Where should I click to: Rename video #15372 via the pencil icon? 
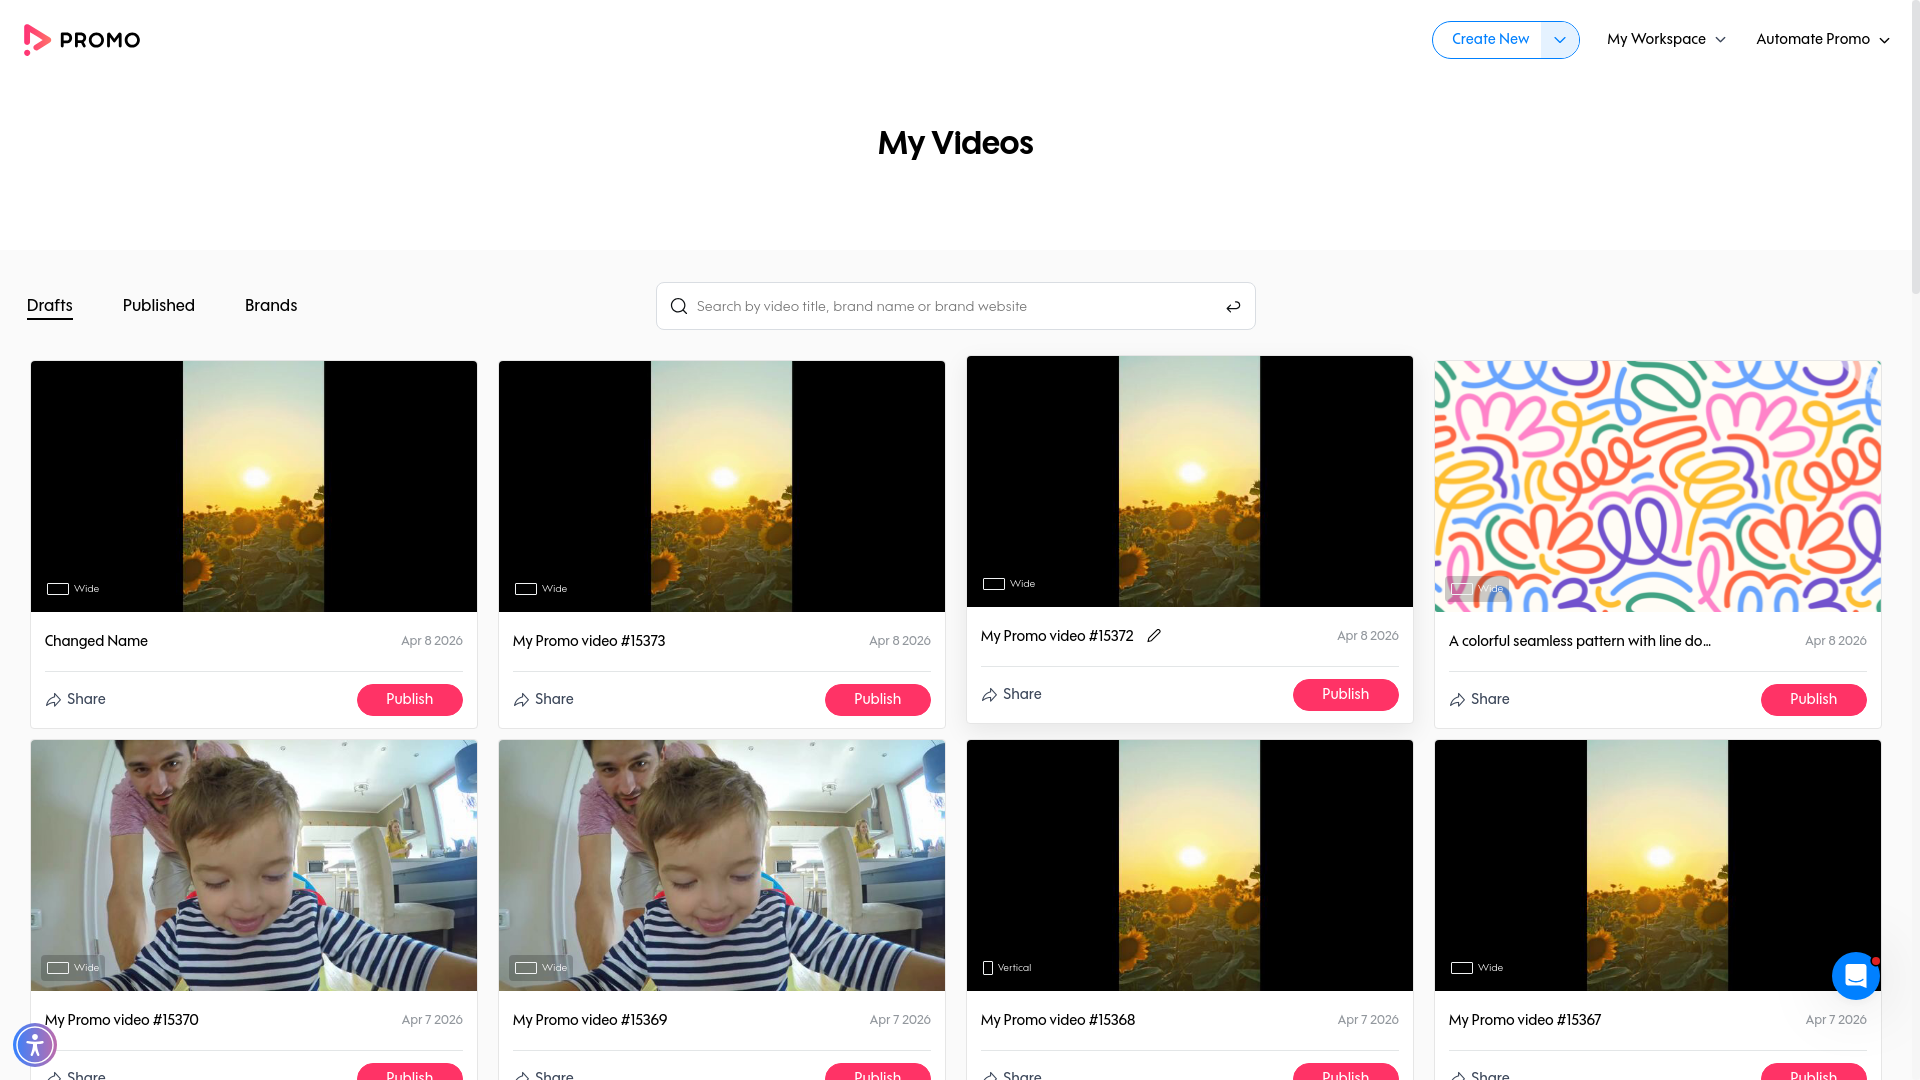coord(1154,635)
